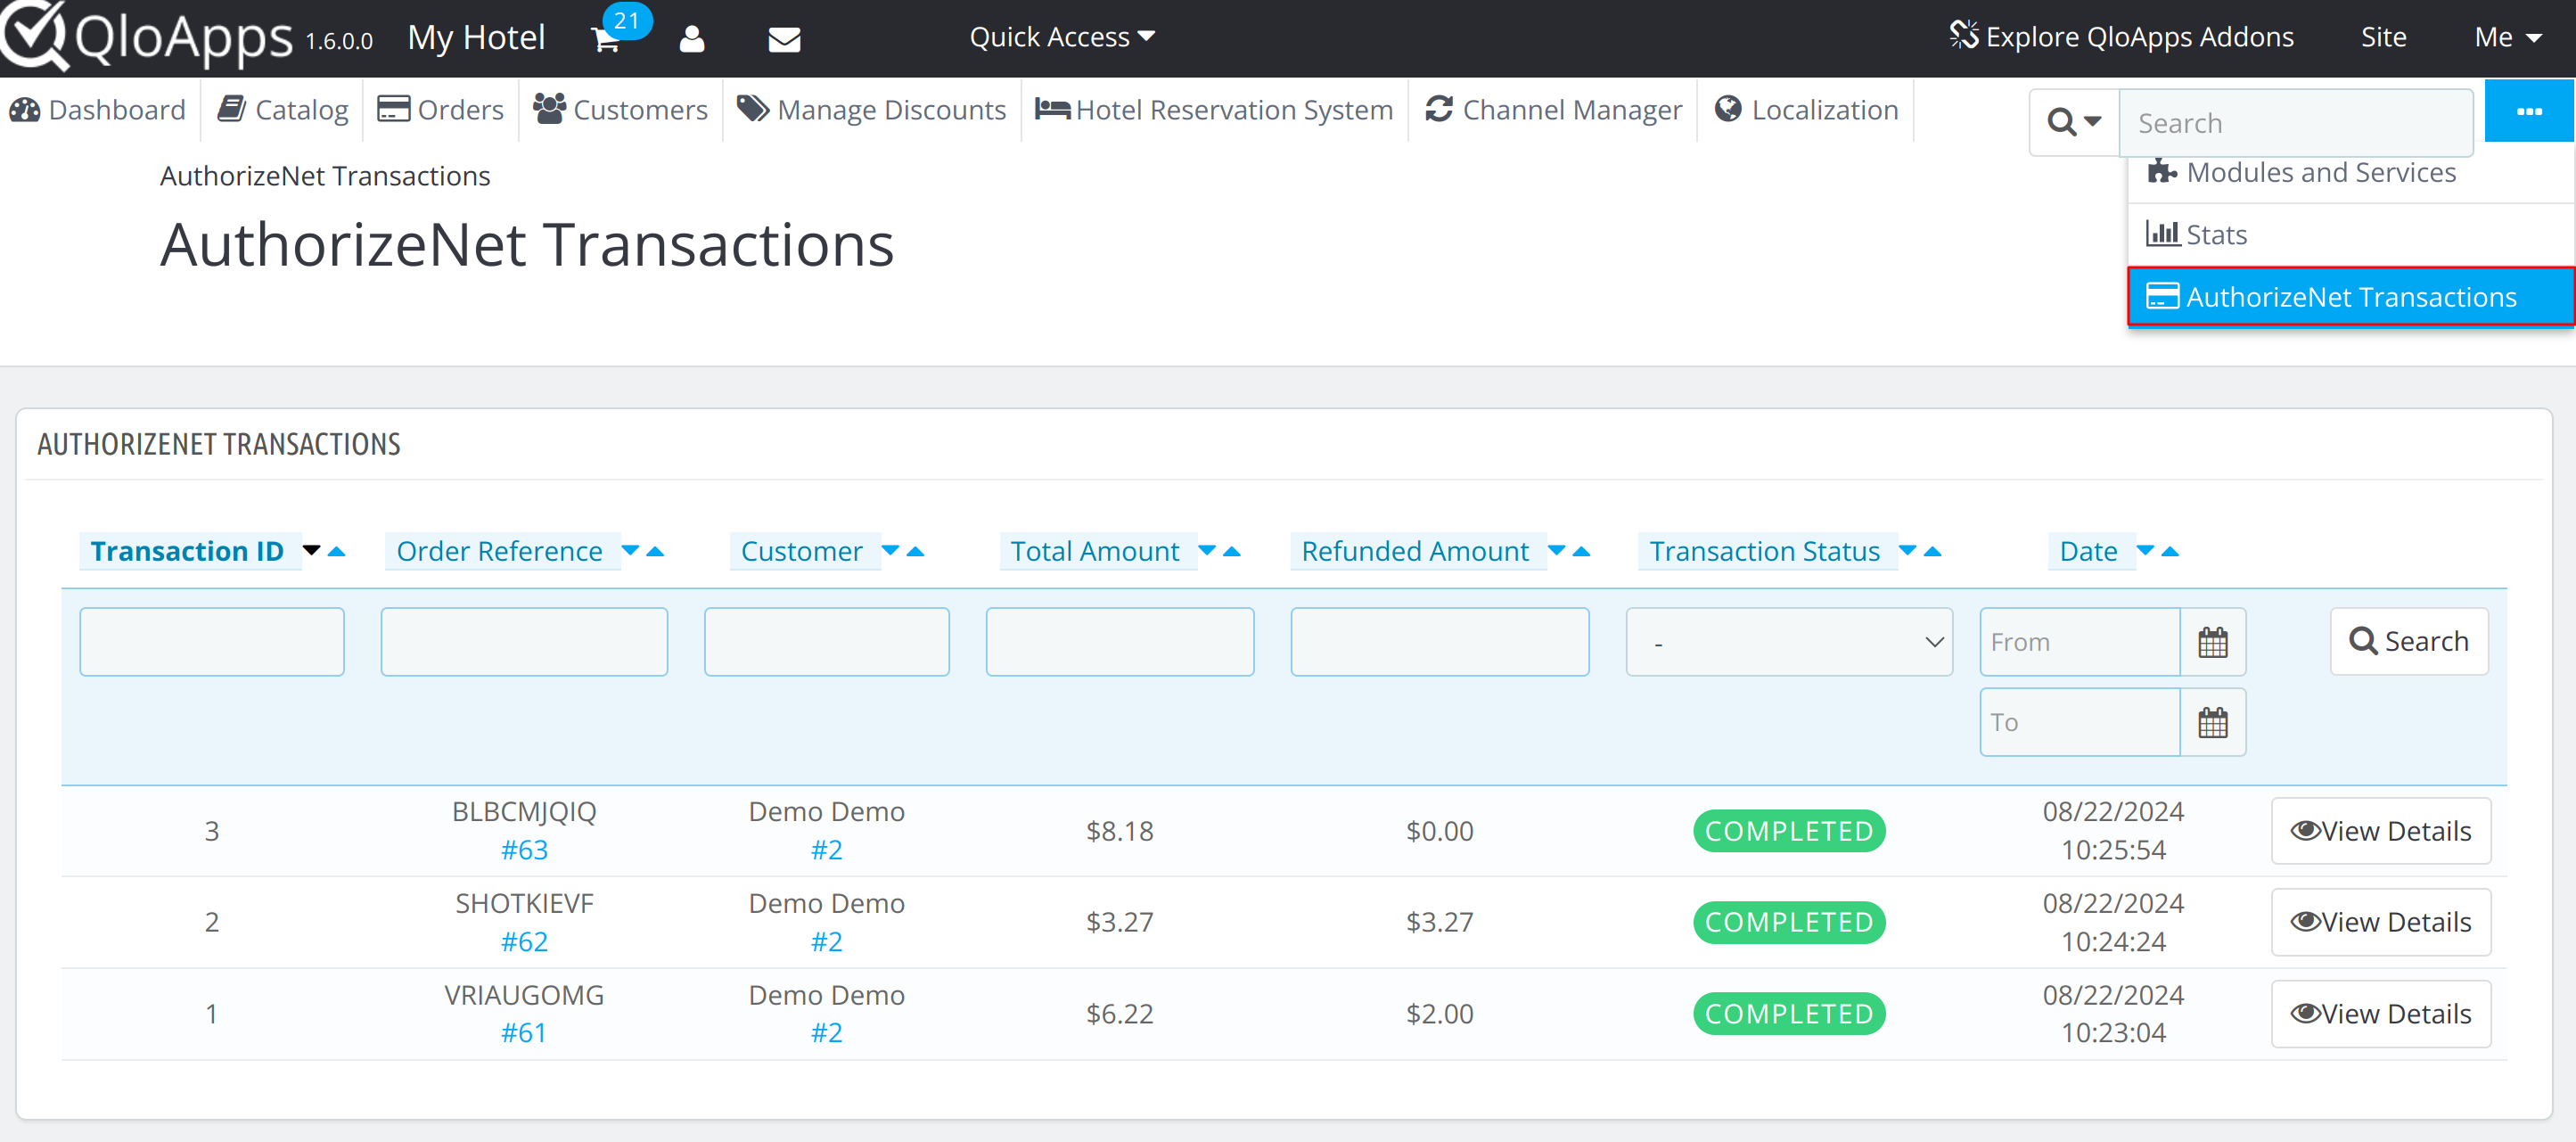Open the Transaction Status filter dropdown
2576x1142 pixels.
(1789, 642)
